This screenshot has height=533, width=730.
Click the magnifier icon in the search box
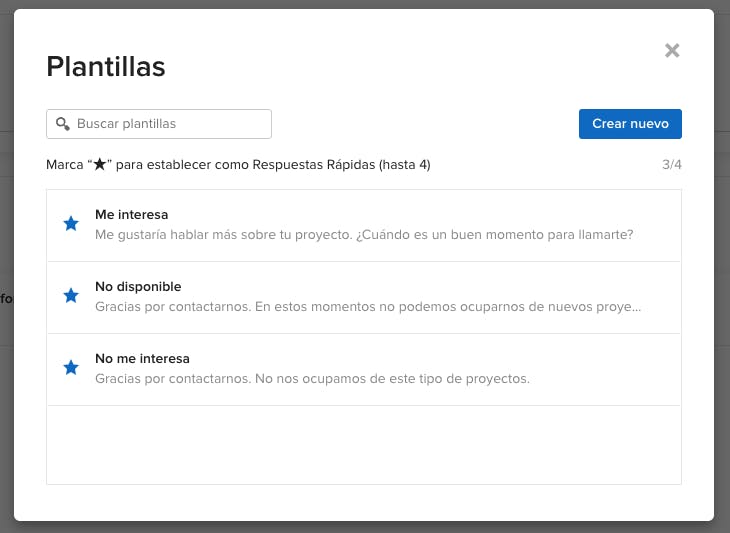[62, 124]
